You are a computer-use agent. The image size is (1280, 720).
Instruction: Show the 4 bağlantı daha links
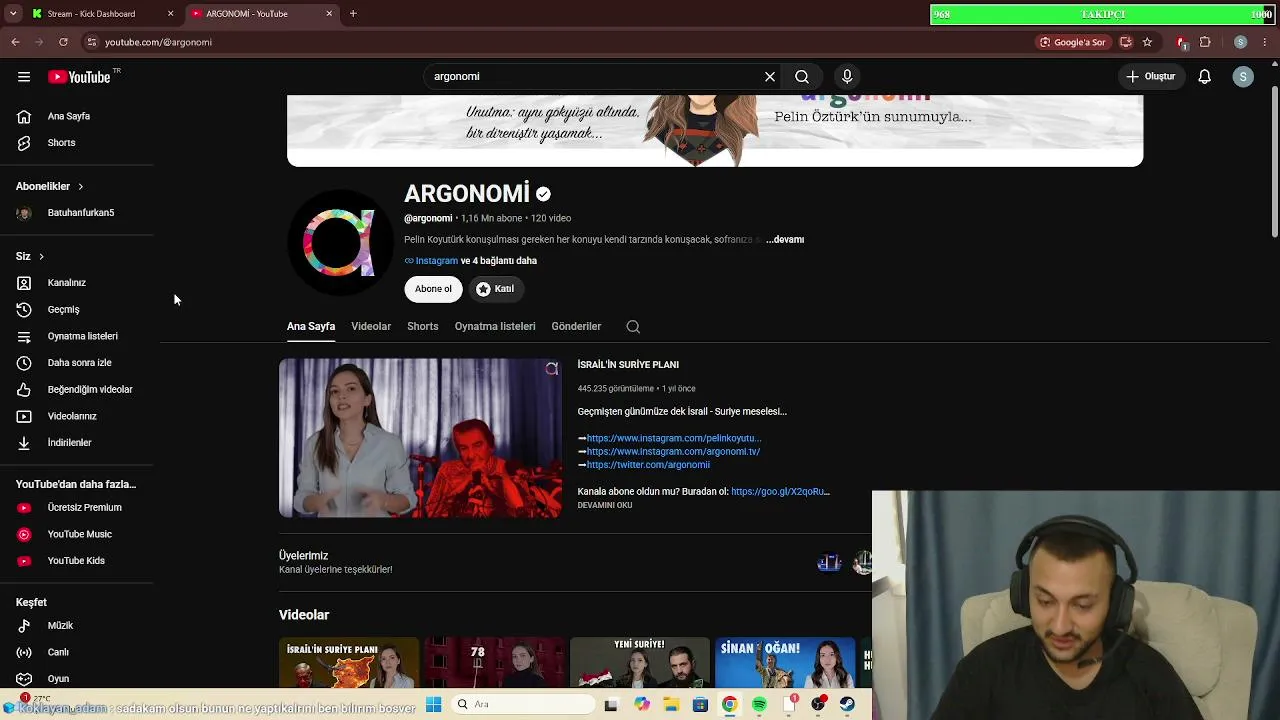click(x=499, y=261)
